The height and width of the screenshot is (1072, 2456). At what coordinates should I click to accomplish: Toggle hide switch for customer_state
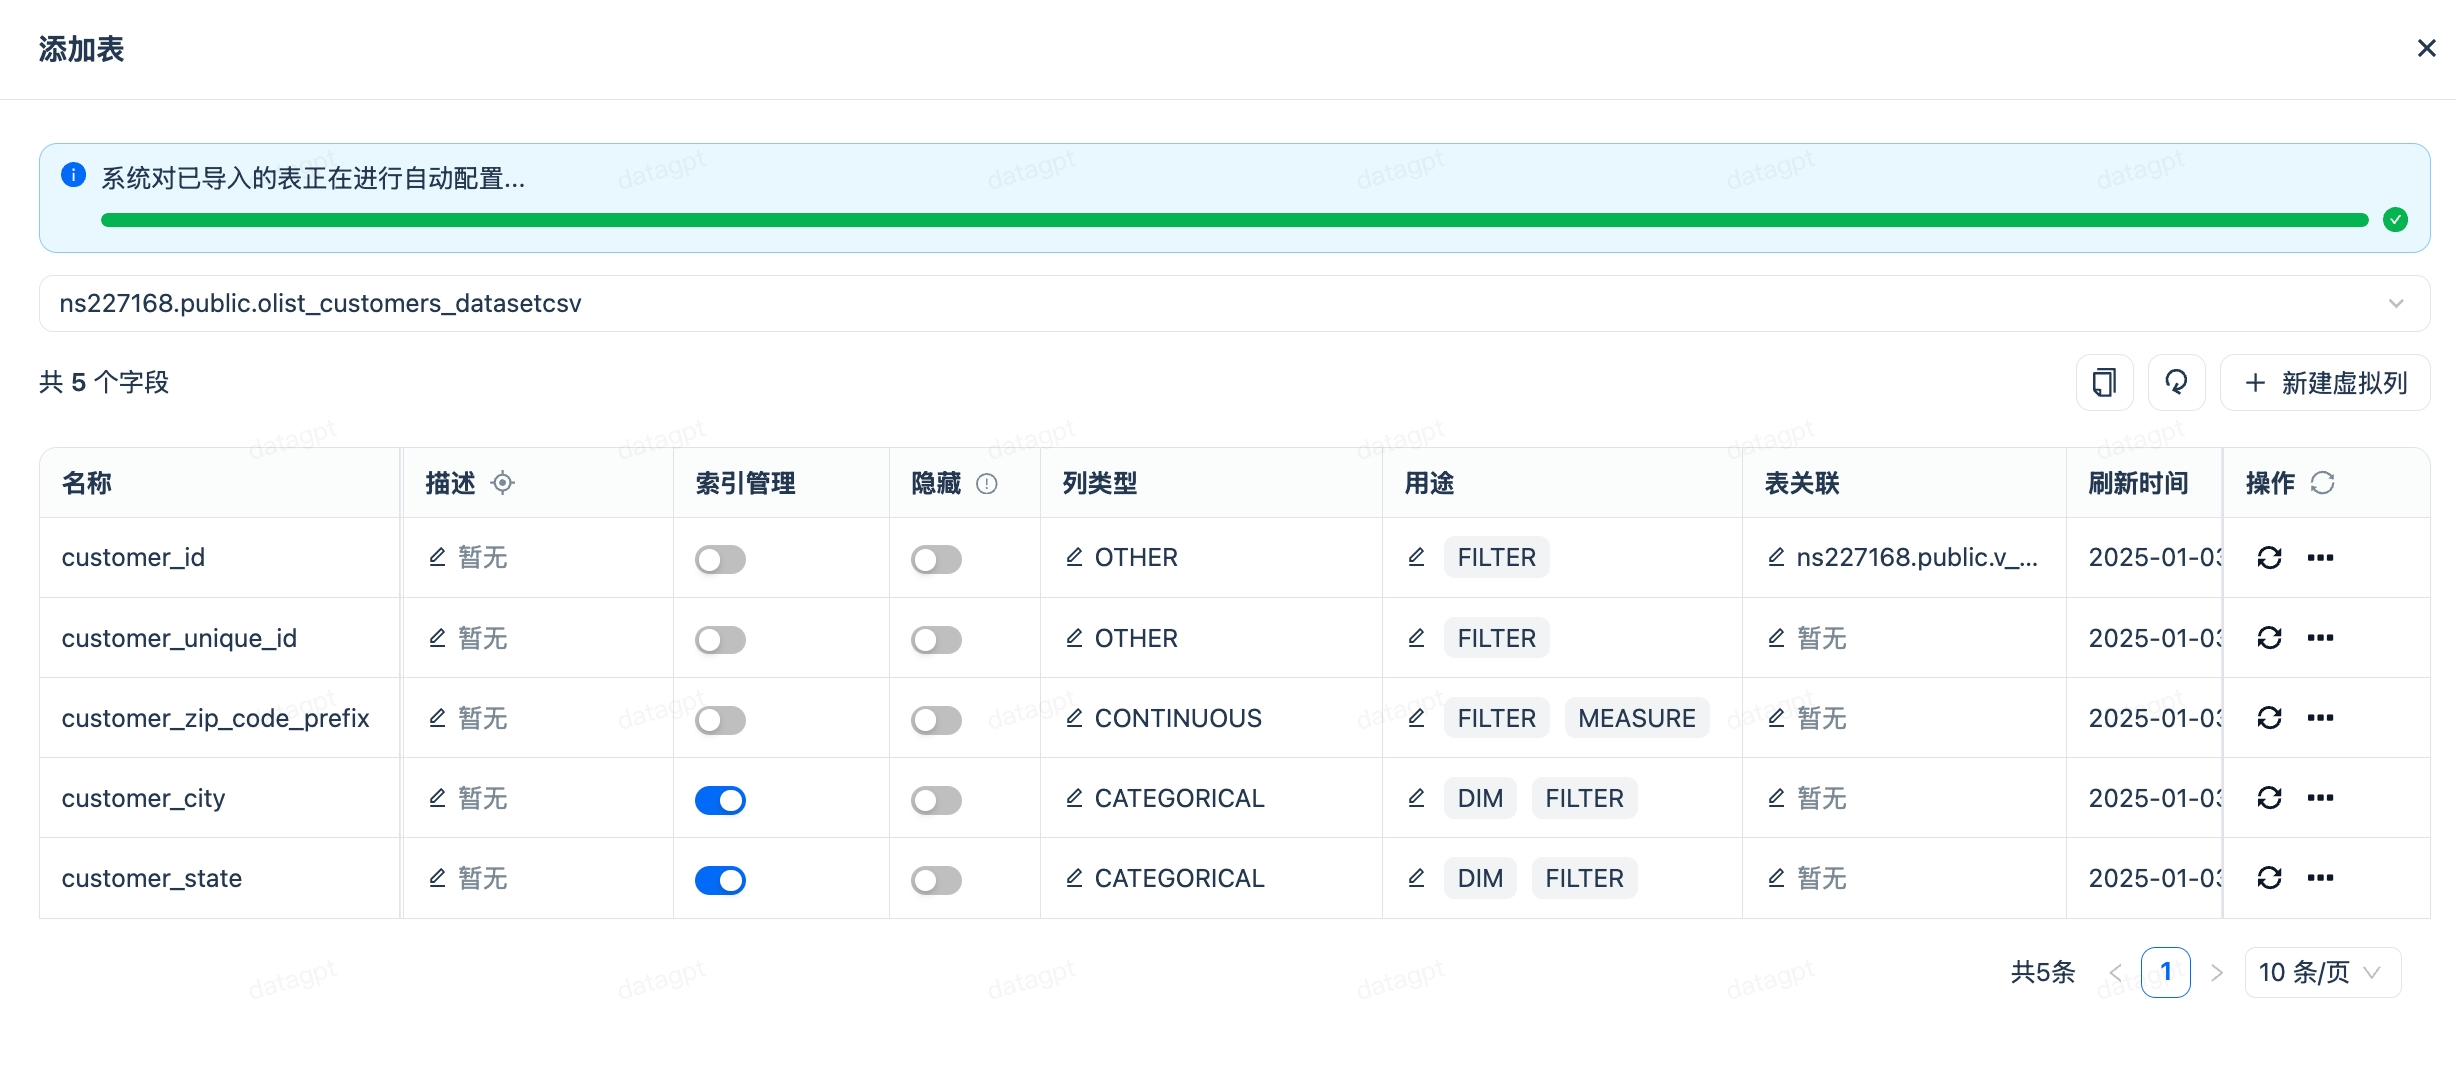tap(936, 879)
